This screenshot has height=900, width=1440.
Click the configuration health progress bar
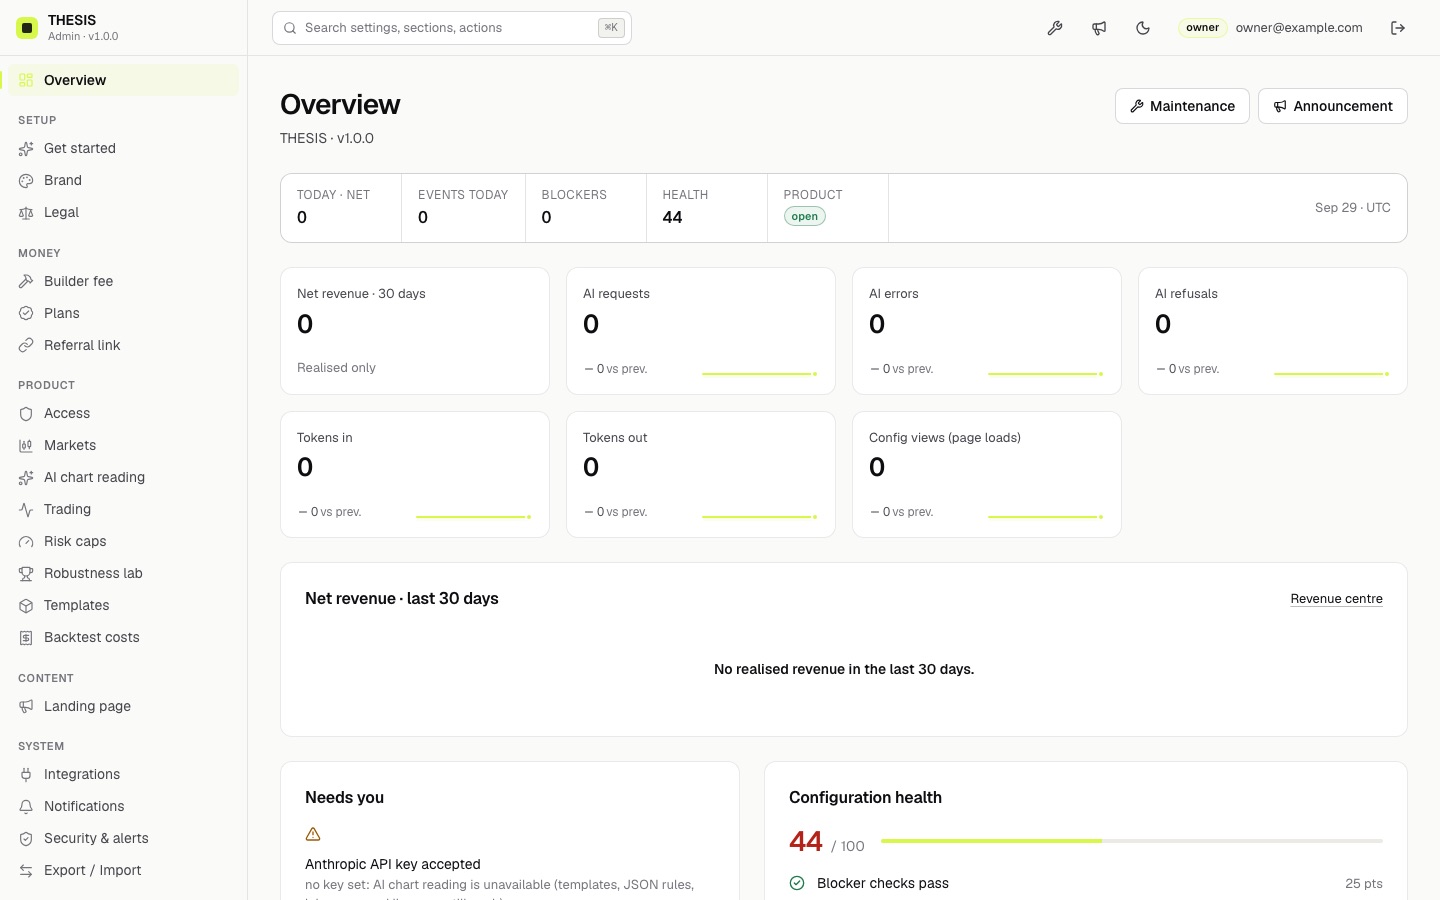pyautogui.click(x=1132, y=841)
